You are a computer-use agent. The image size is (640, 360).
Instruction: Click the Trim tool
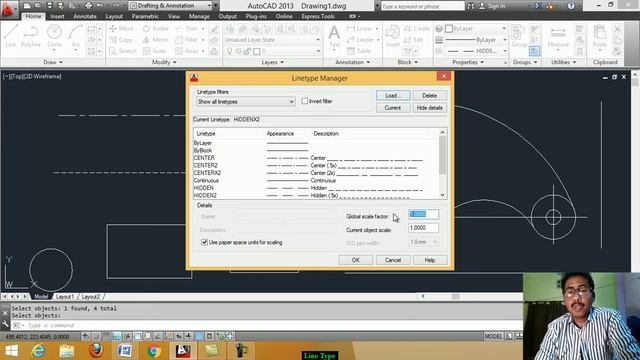187,29
